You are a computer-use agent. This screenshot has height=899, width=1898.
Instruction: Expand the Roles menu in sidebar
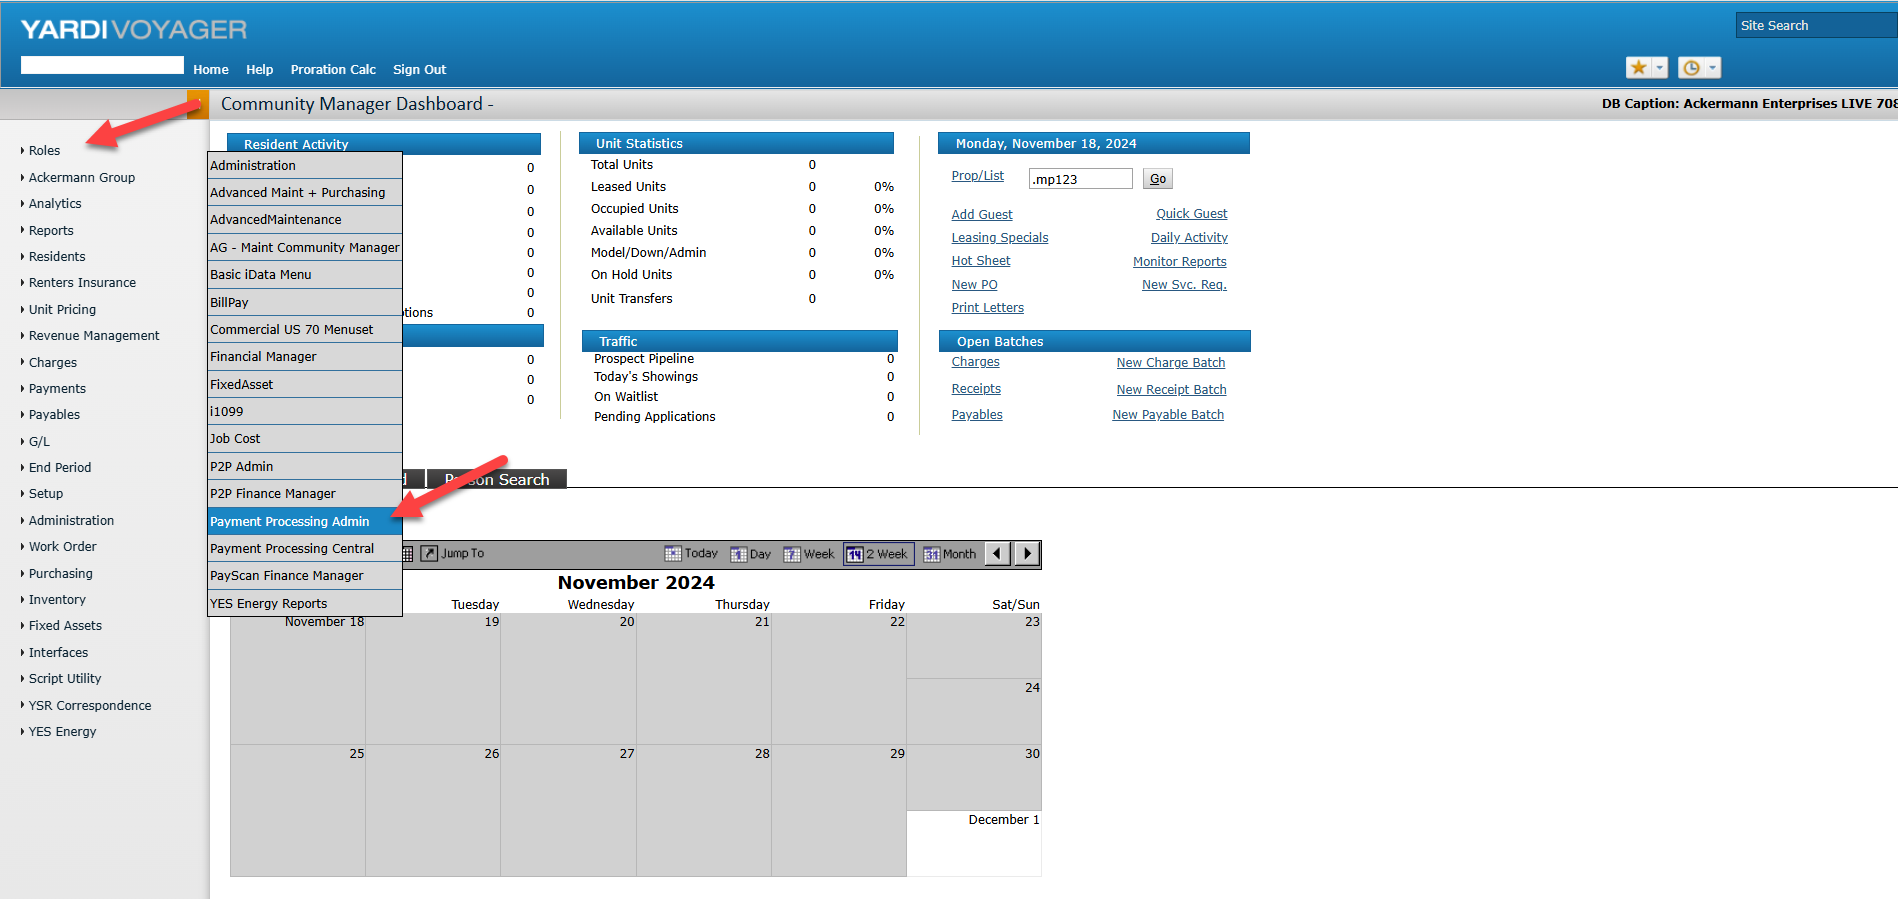coord(44,151)
